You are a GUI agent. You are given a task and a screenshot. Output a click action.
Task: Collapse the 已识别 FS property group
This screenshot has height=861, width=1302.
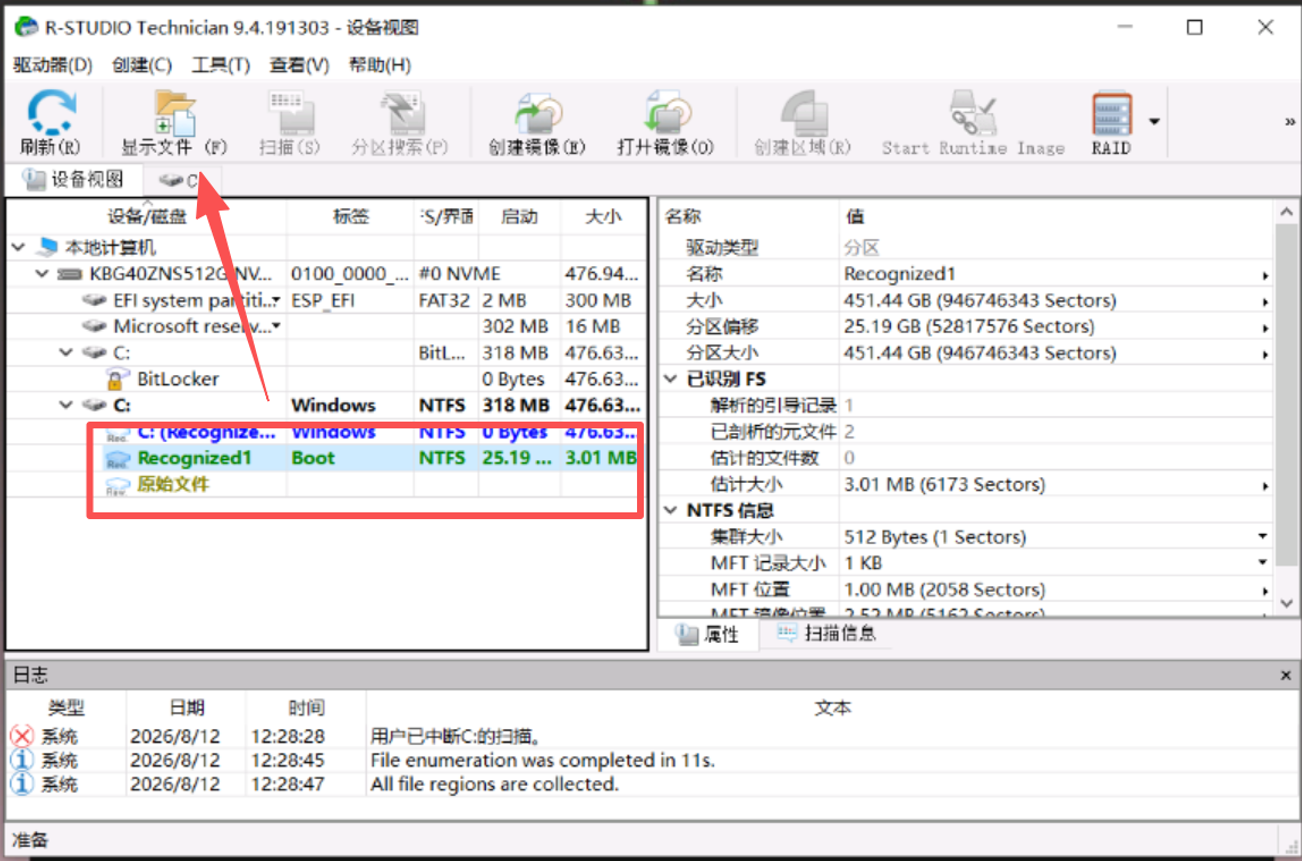point(671,379)
